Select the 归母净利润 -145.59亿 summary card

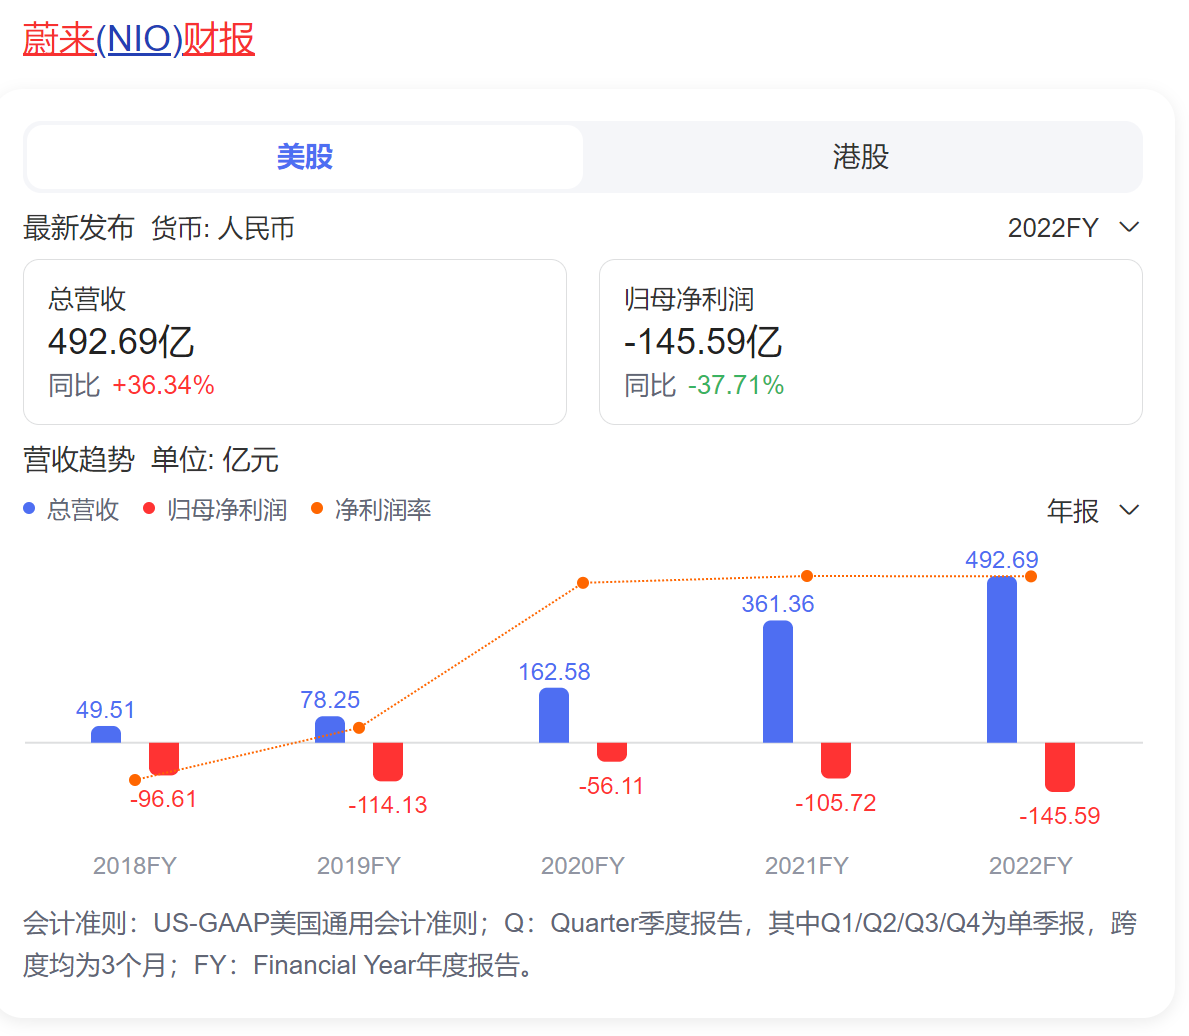pyautogui.click(x=870, y=341)
